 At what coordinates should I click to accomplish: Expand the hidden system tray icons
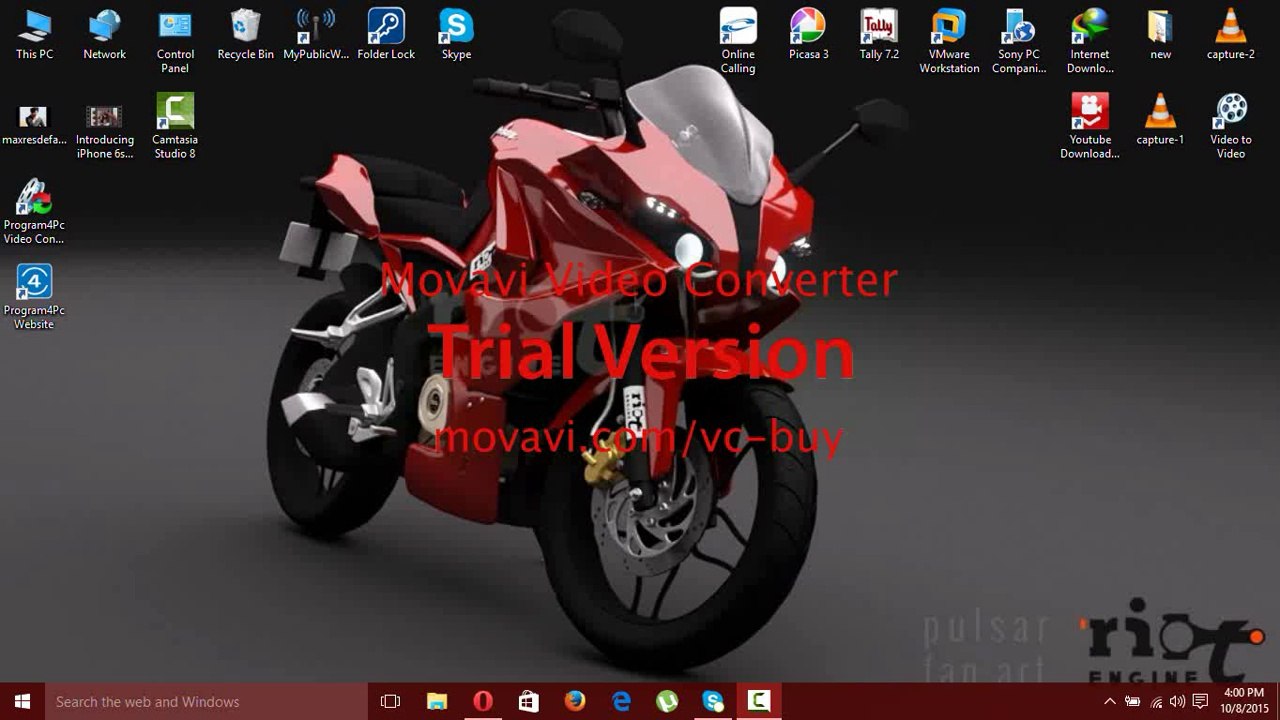[x=1110, y=702]
